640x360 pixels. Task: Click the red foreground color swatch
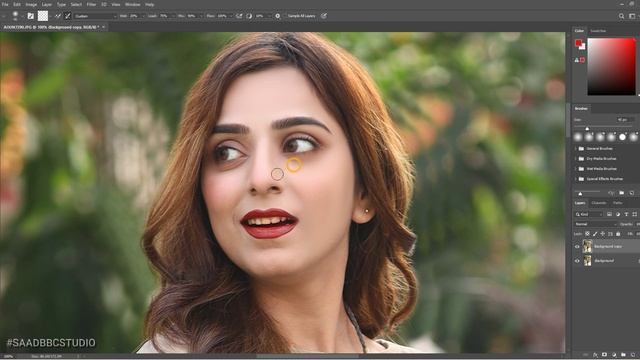tap(578, 42)
